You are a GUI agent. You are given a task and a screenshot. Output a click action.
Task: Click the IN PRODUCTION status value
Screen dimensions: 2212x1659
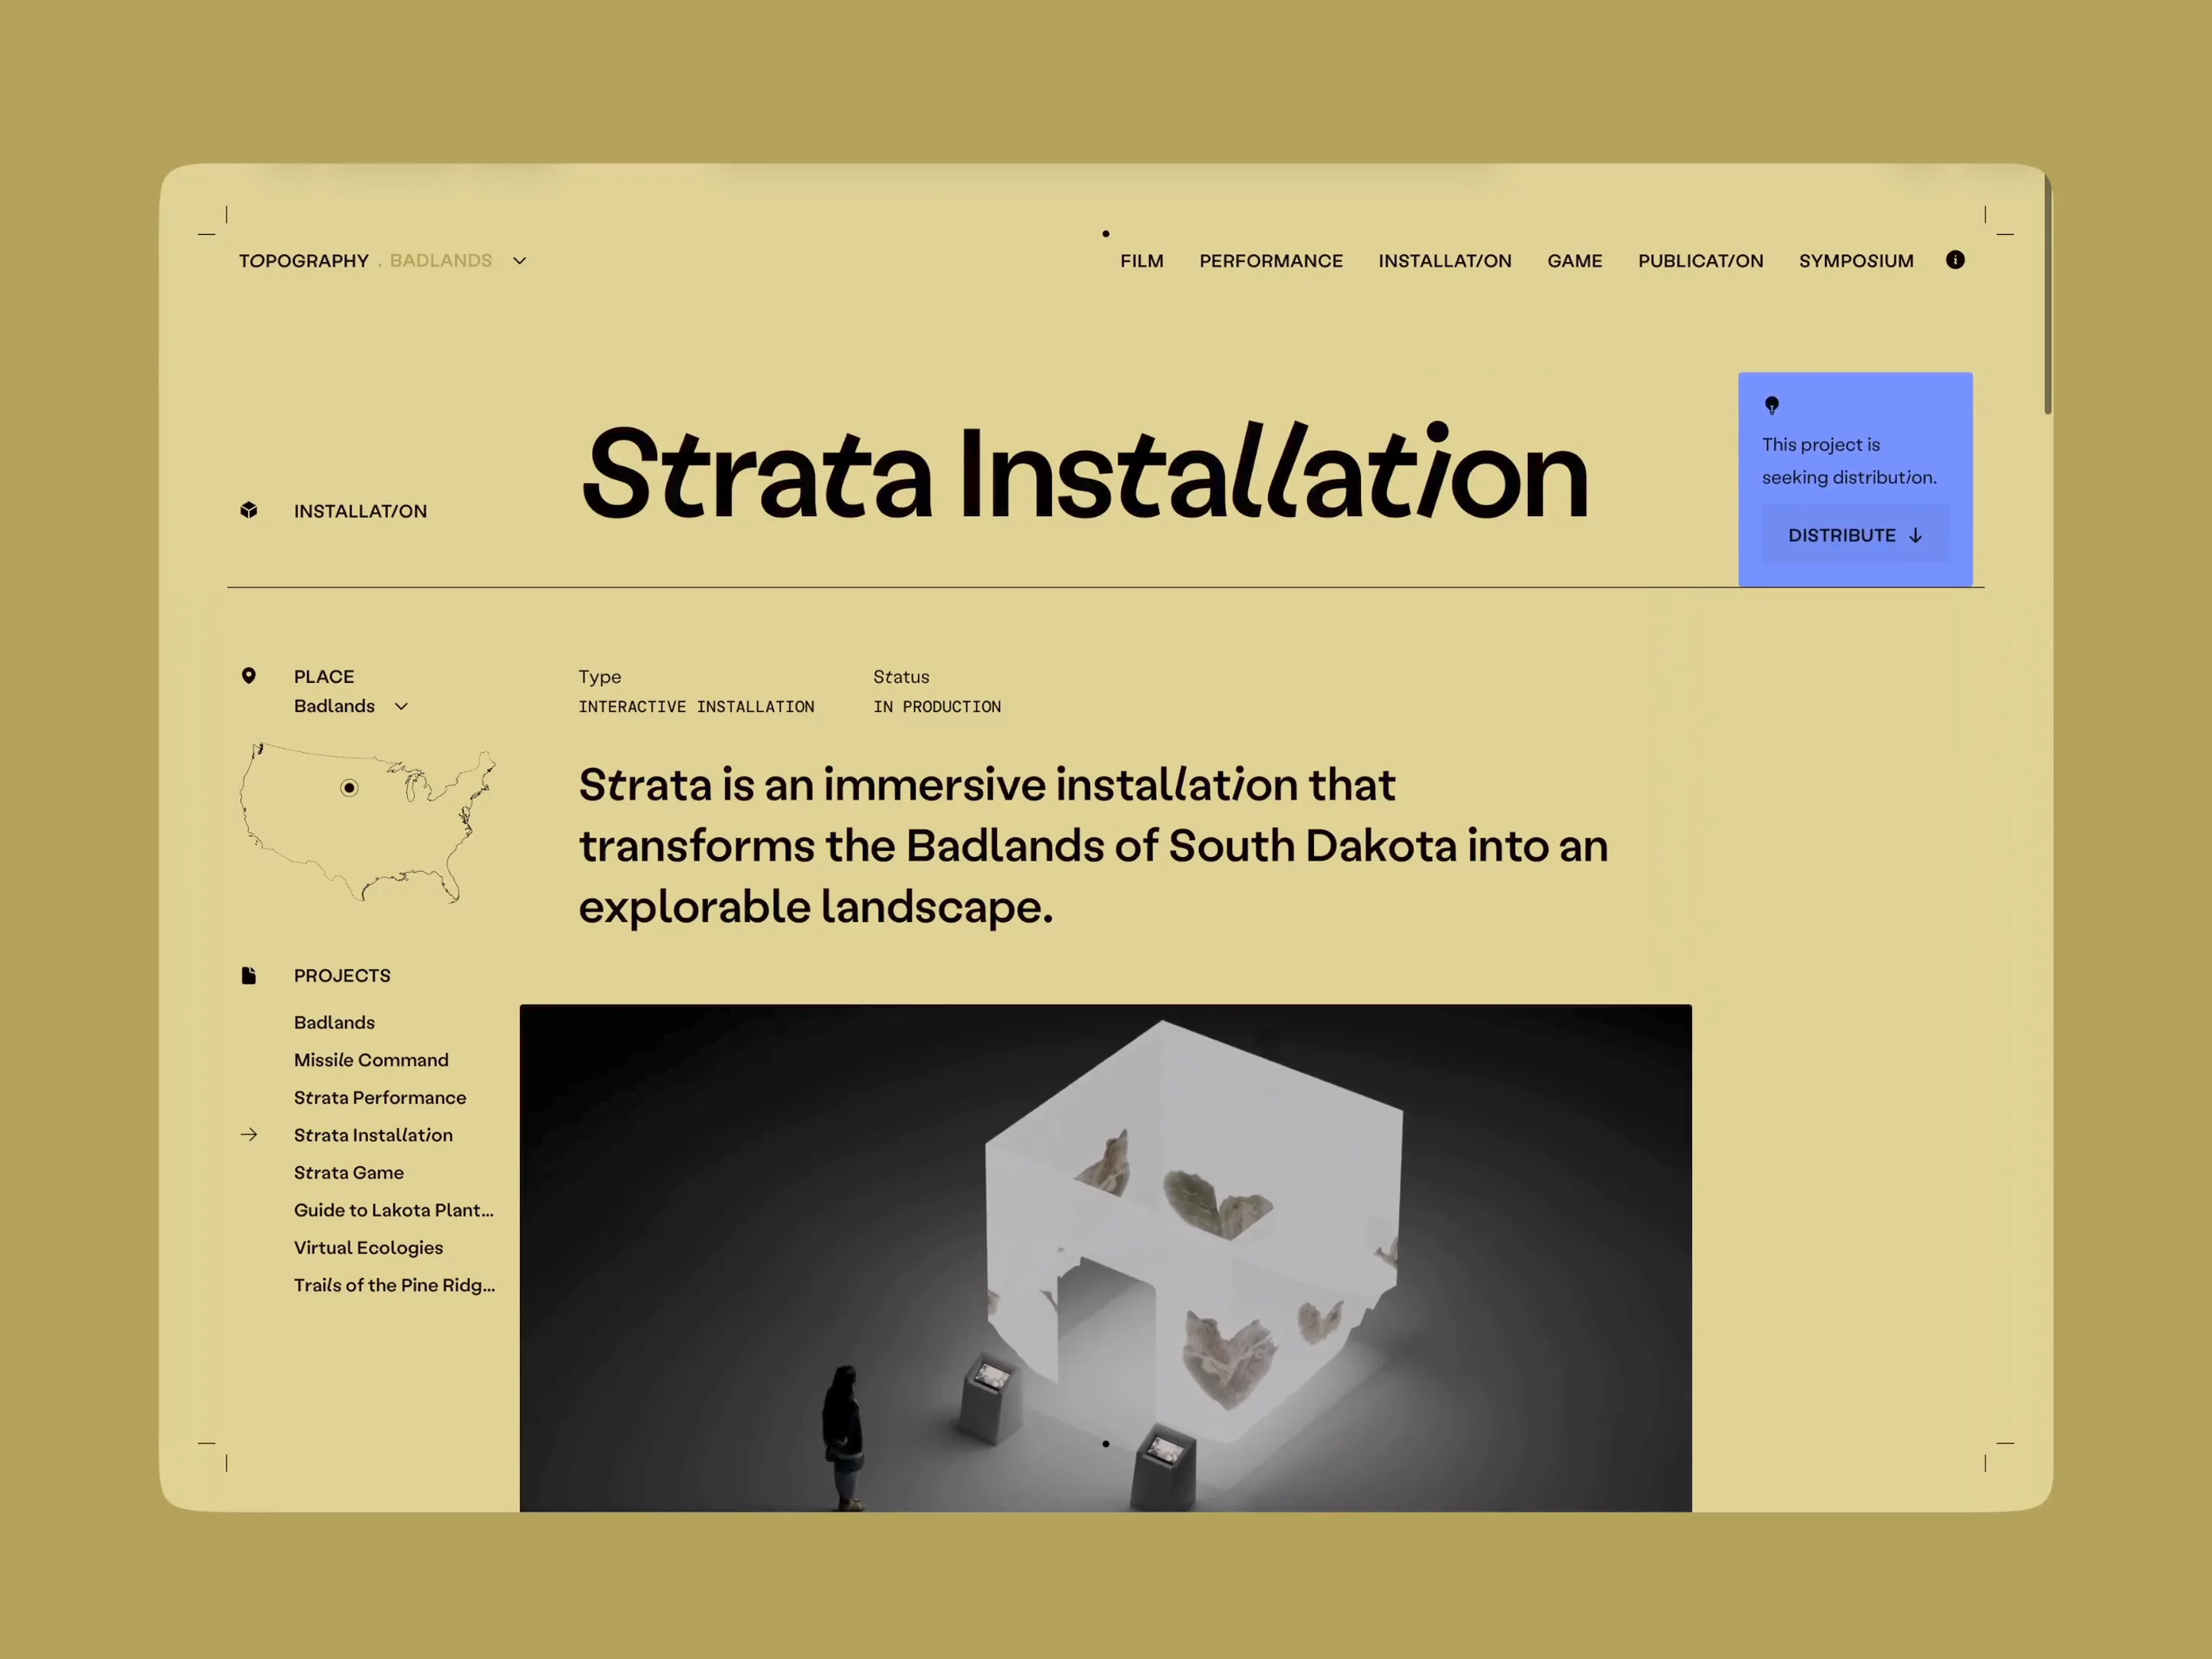click(x=937, y=707)
